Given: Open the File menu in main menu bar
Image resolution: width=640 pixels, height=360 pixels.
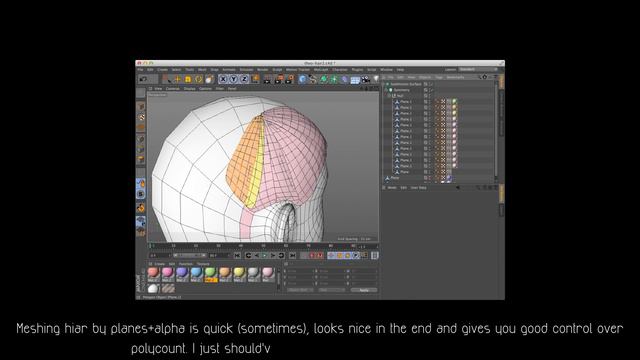Looking at the screenshot, I should coord(140,70).
